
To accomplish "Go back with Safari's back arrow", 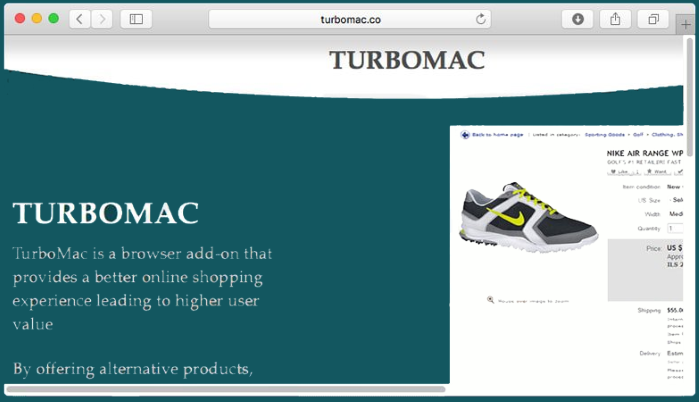I will 80,19.
